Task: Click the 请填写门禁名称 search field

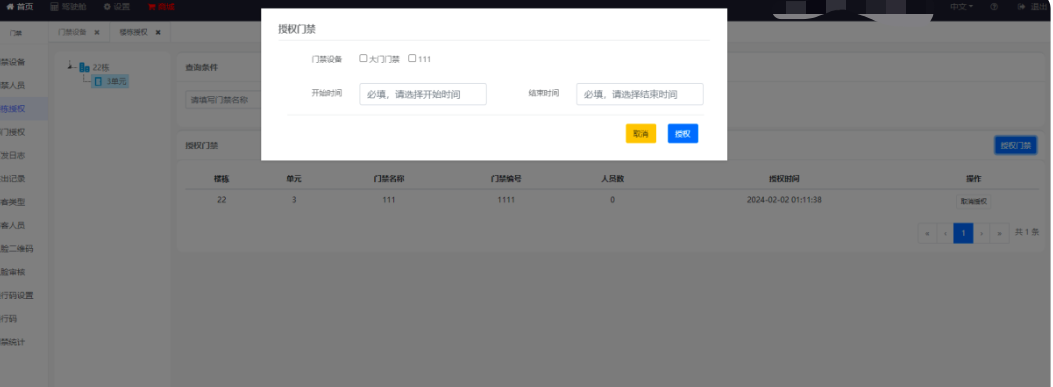Action: pyautogui.click(x=223, y=99)
